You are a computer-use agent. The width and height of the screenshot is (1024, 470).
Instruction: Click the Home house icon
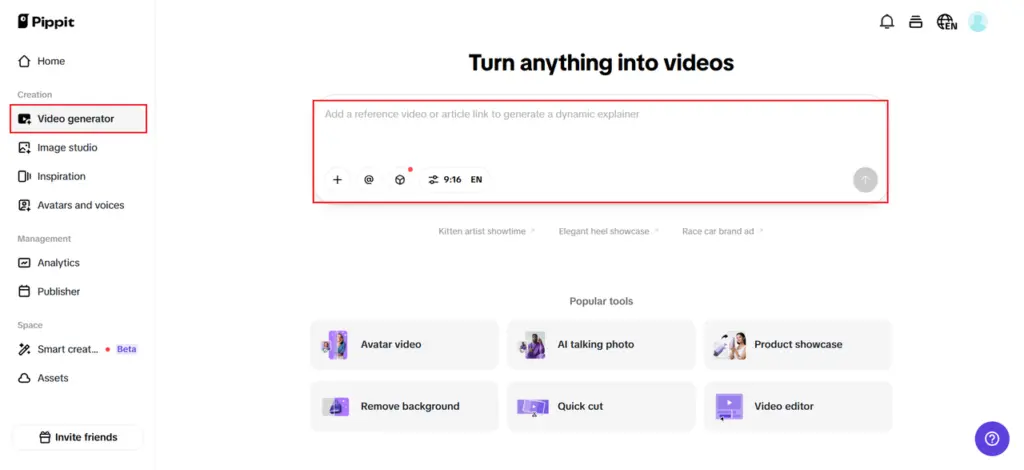24,61
